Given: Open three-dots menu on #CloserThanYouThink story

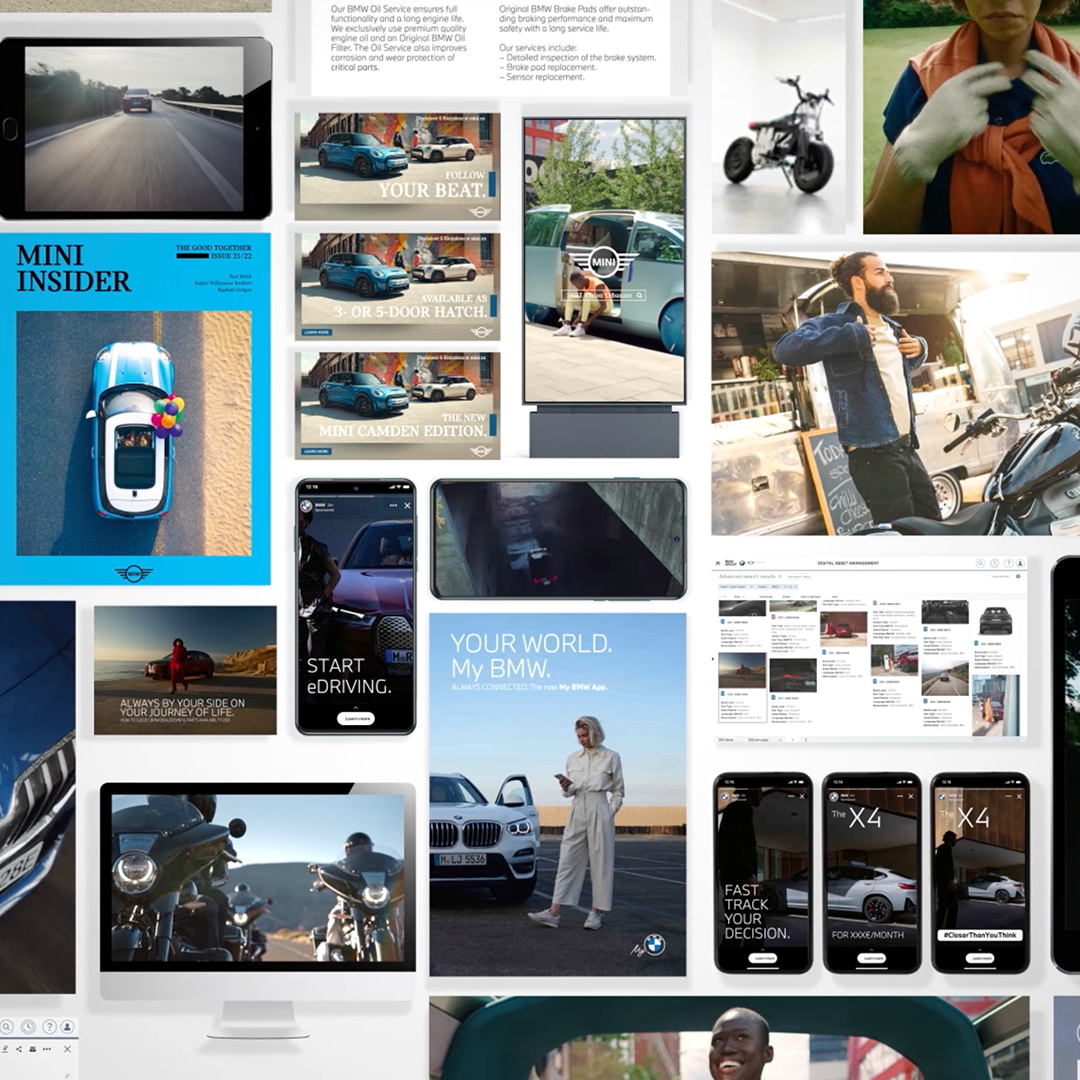Looking at the screenshot, I should pyautogui.click(x=1008, y=796).
